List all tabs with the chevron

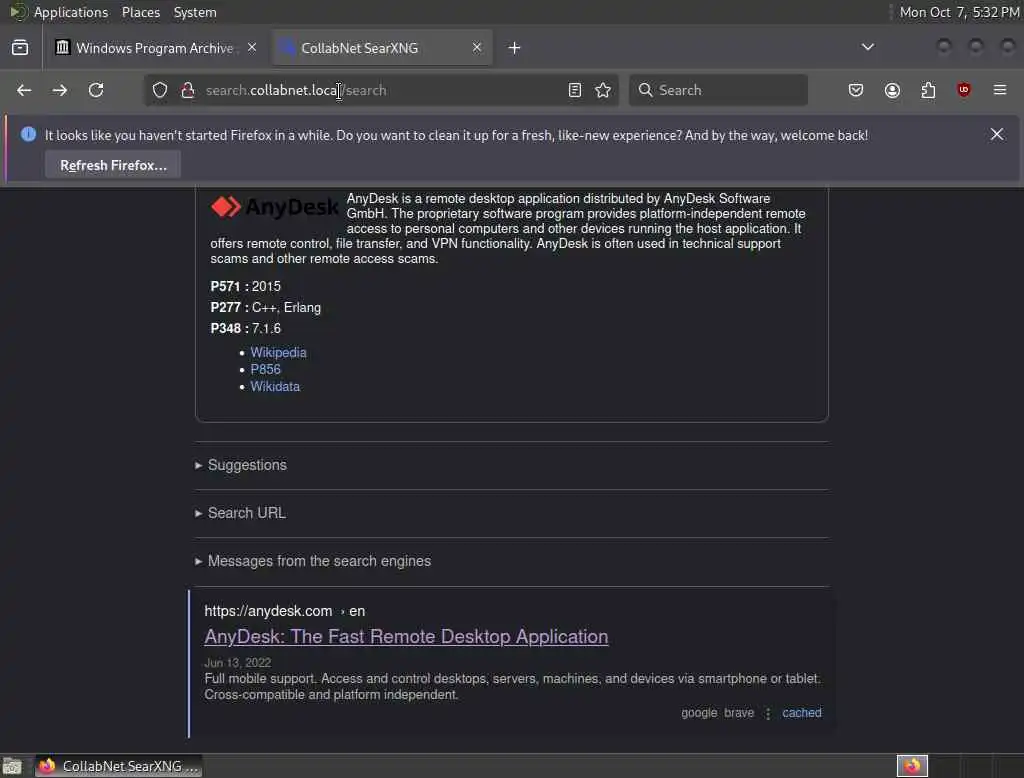click(x=868, y=47)
